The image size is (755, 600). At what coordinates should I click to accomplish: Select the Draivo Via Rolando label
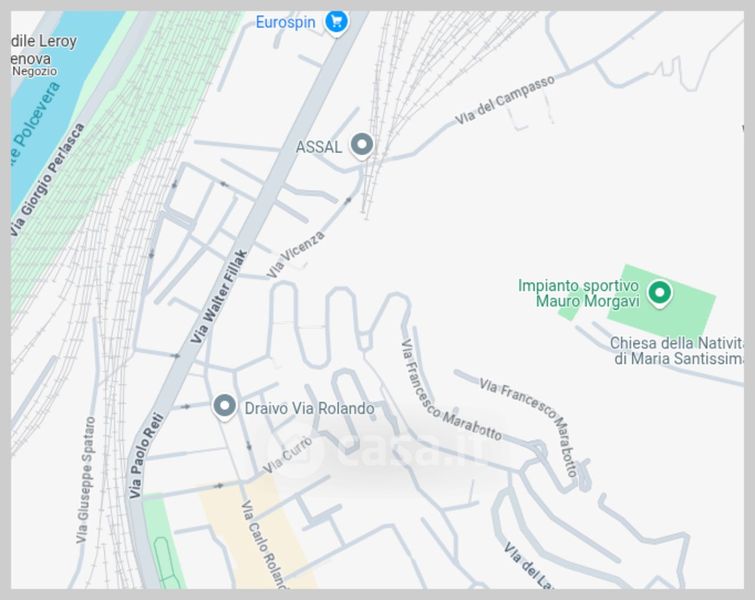(309, 408)
